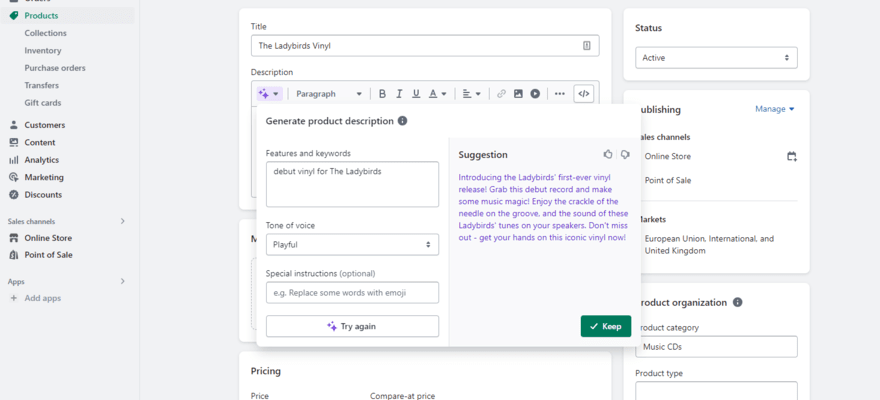Open text alignment options

coord(471,94)
